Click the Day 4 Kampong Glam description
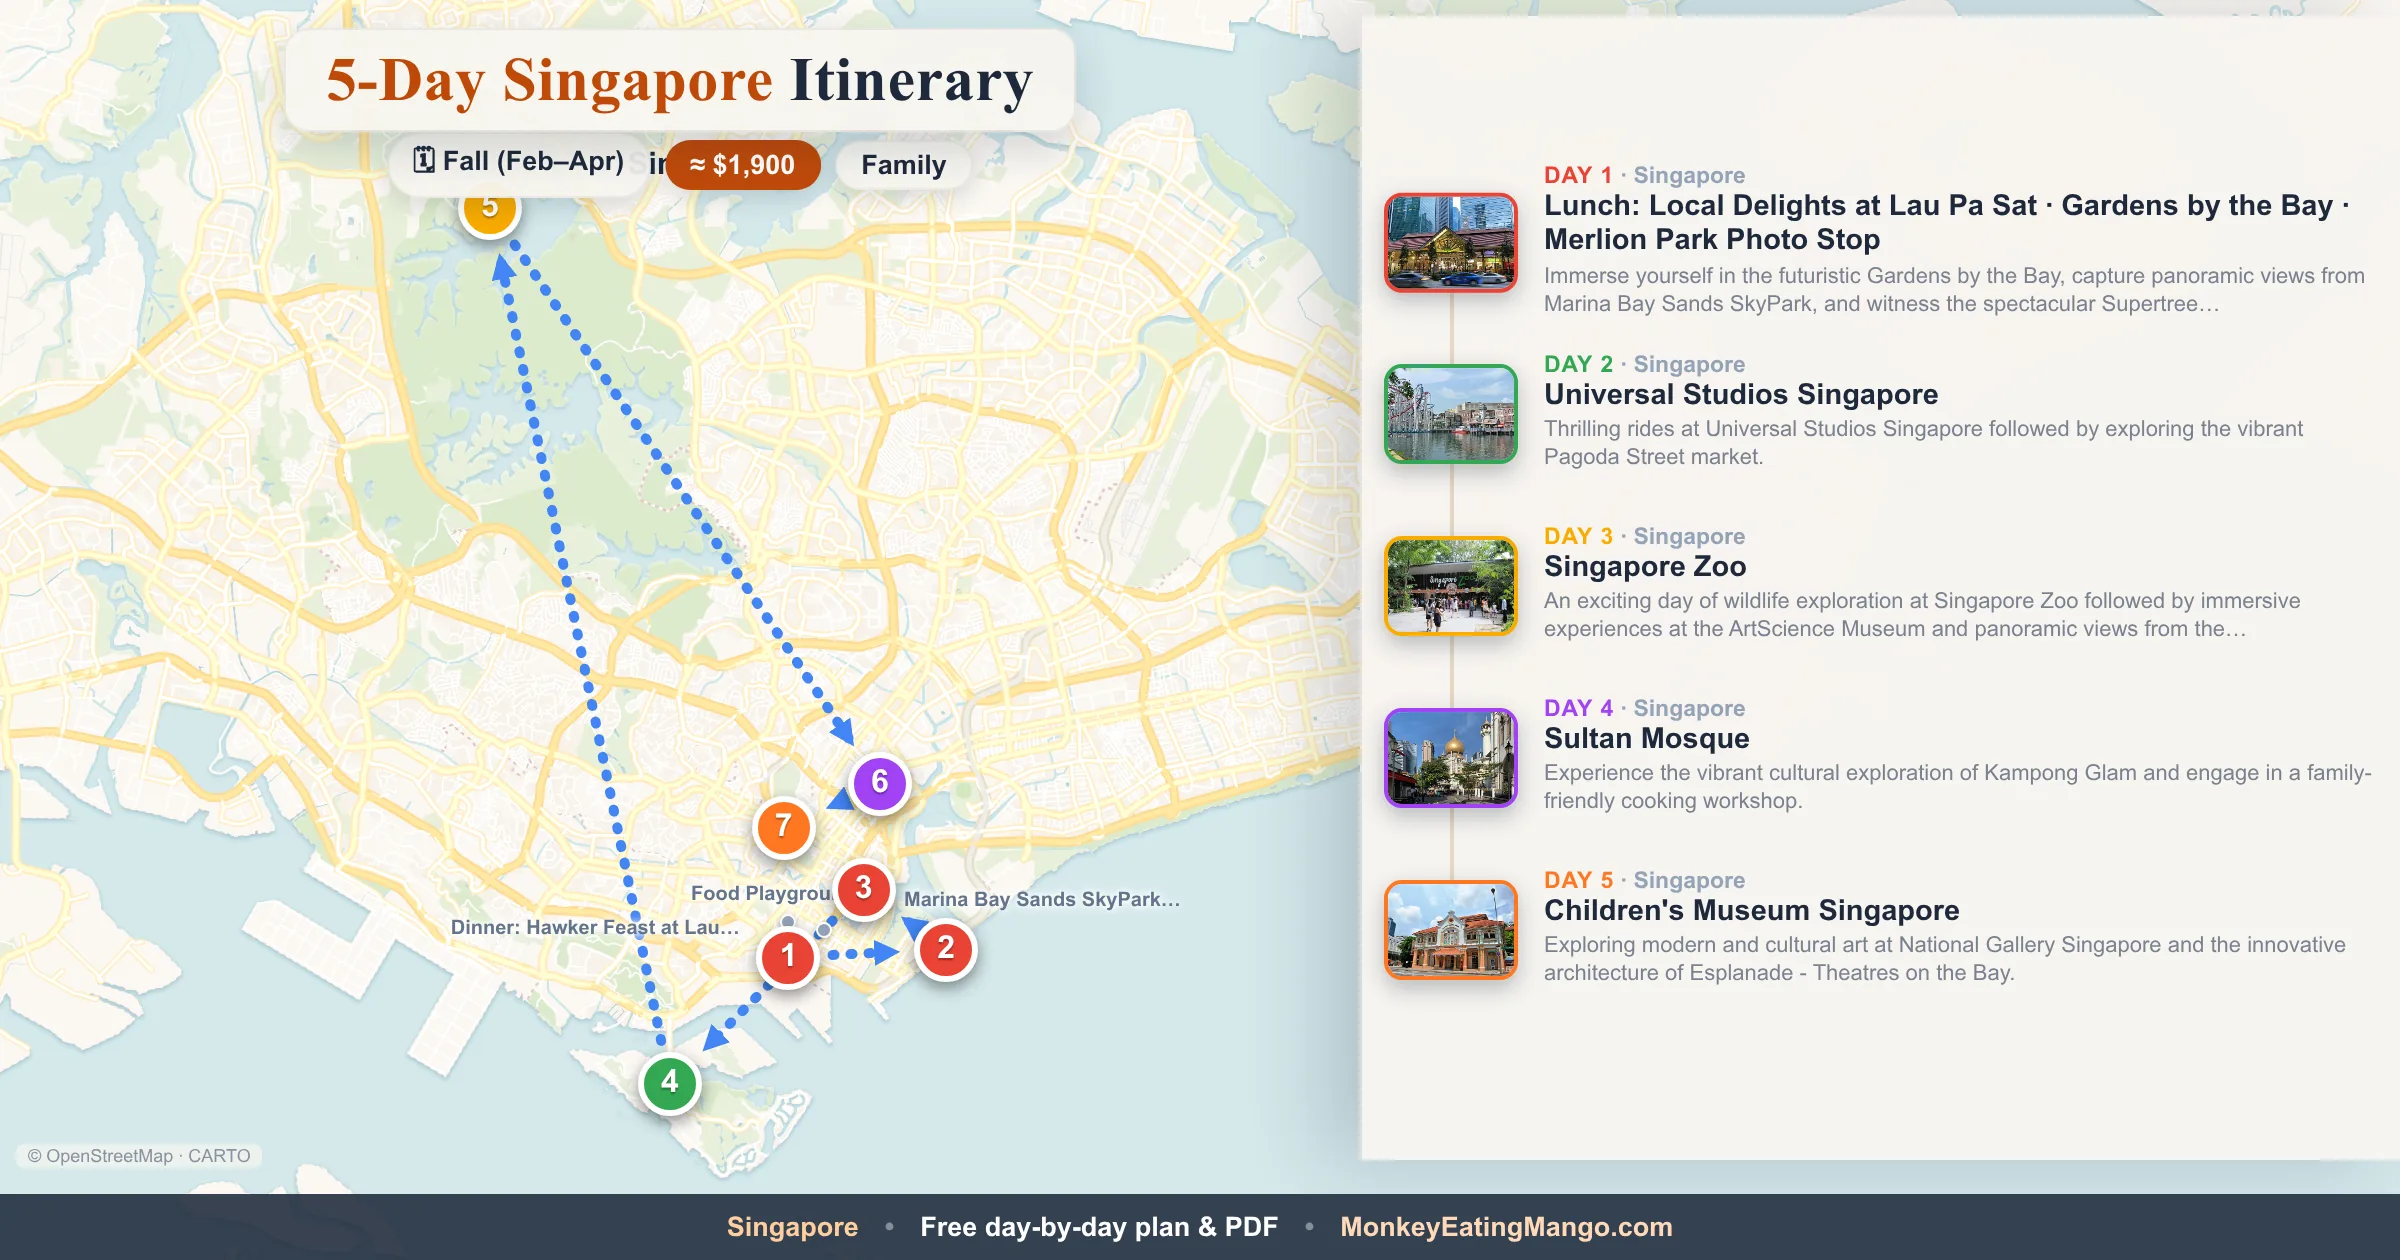Screen dimensions: 2400x1260 [x=1957, y=787]
